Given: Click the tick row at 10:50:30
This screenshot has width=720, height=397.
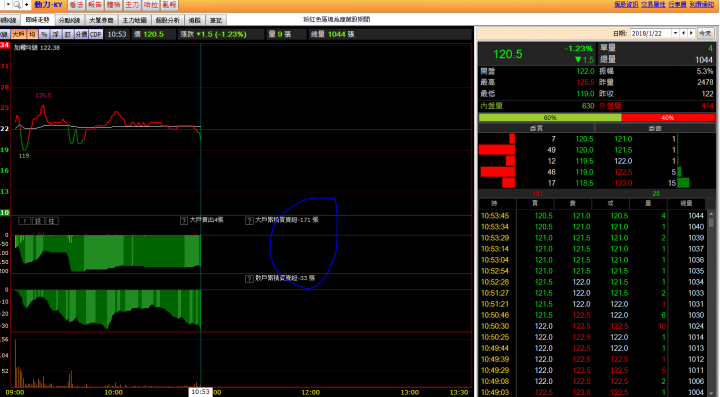Looking at the screenshot, I should pos(593,326).
